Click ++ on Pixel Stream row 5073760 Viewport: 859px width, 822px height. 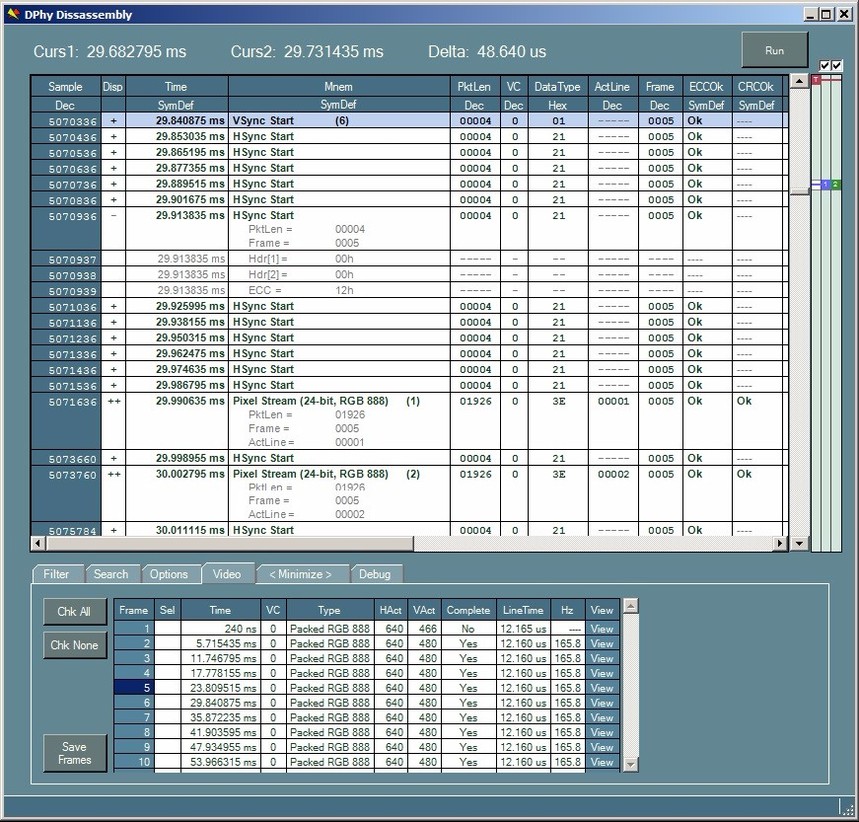(x=113, y=474)
